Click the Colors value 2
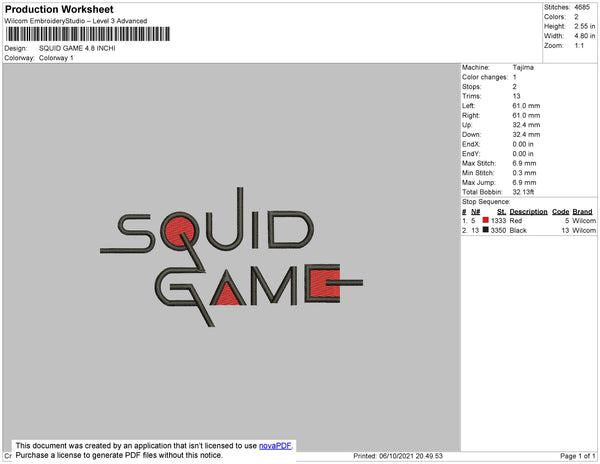 point(576,17)
